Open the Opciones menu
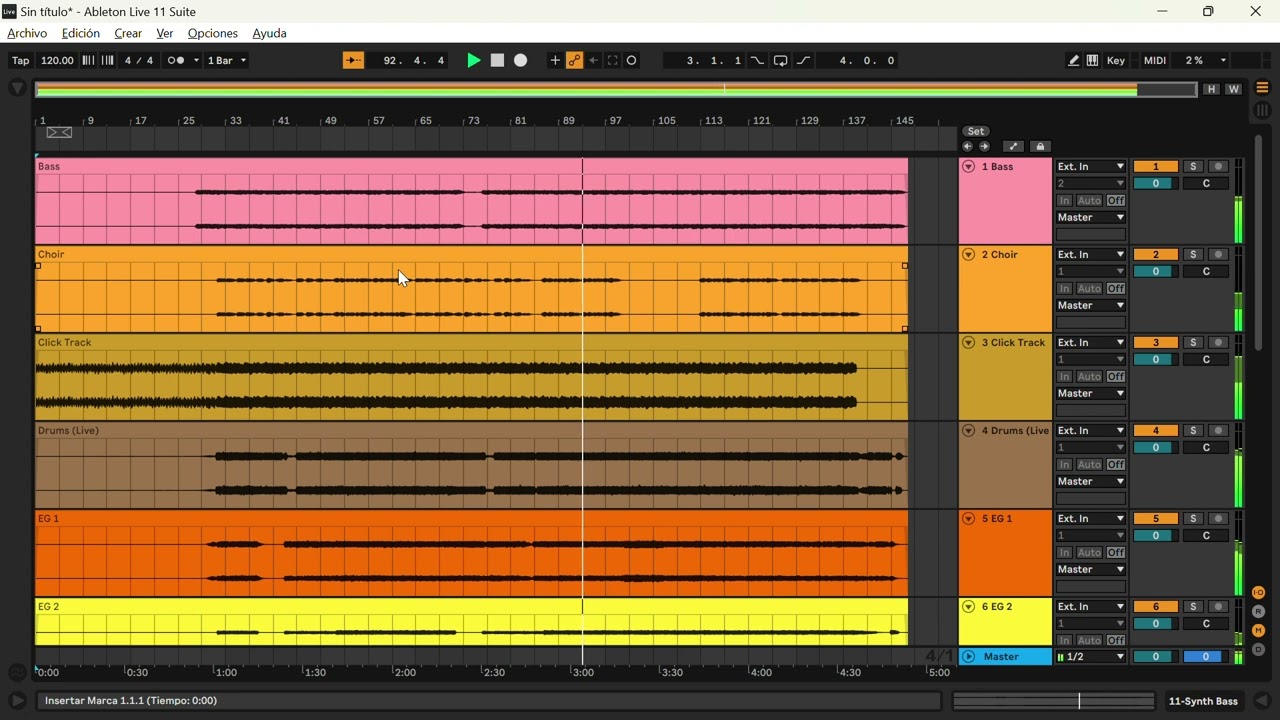Viewport: 1280px width, 720px height. 213,33
